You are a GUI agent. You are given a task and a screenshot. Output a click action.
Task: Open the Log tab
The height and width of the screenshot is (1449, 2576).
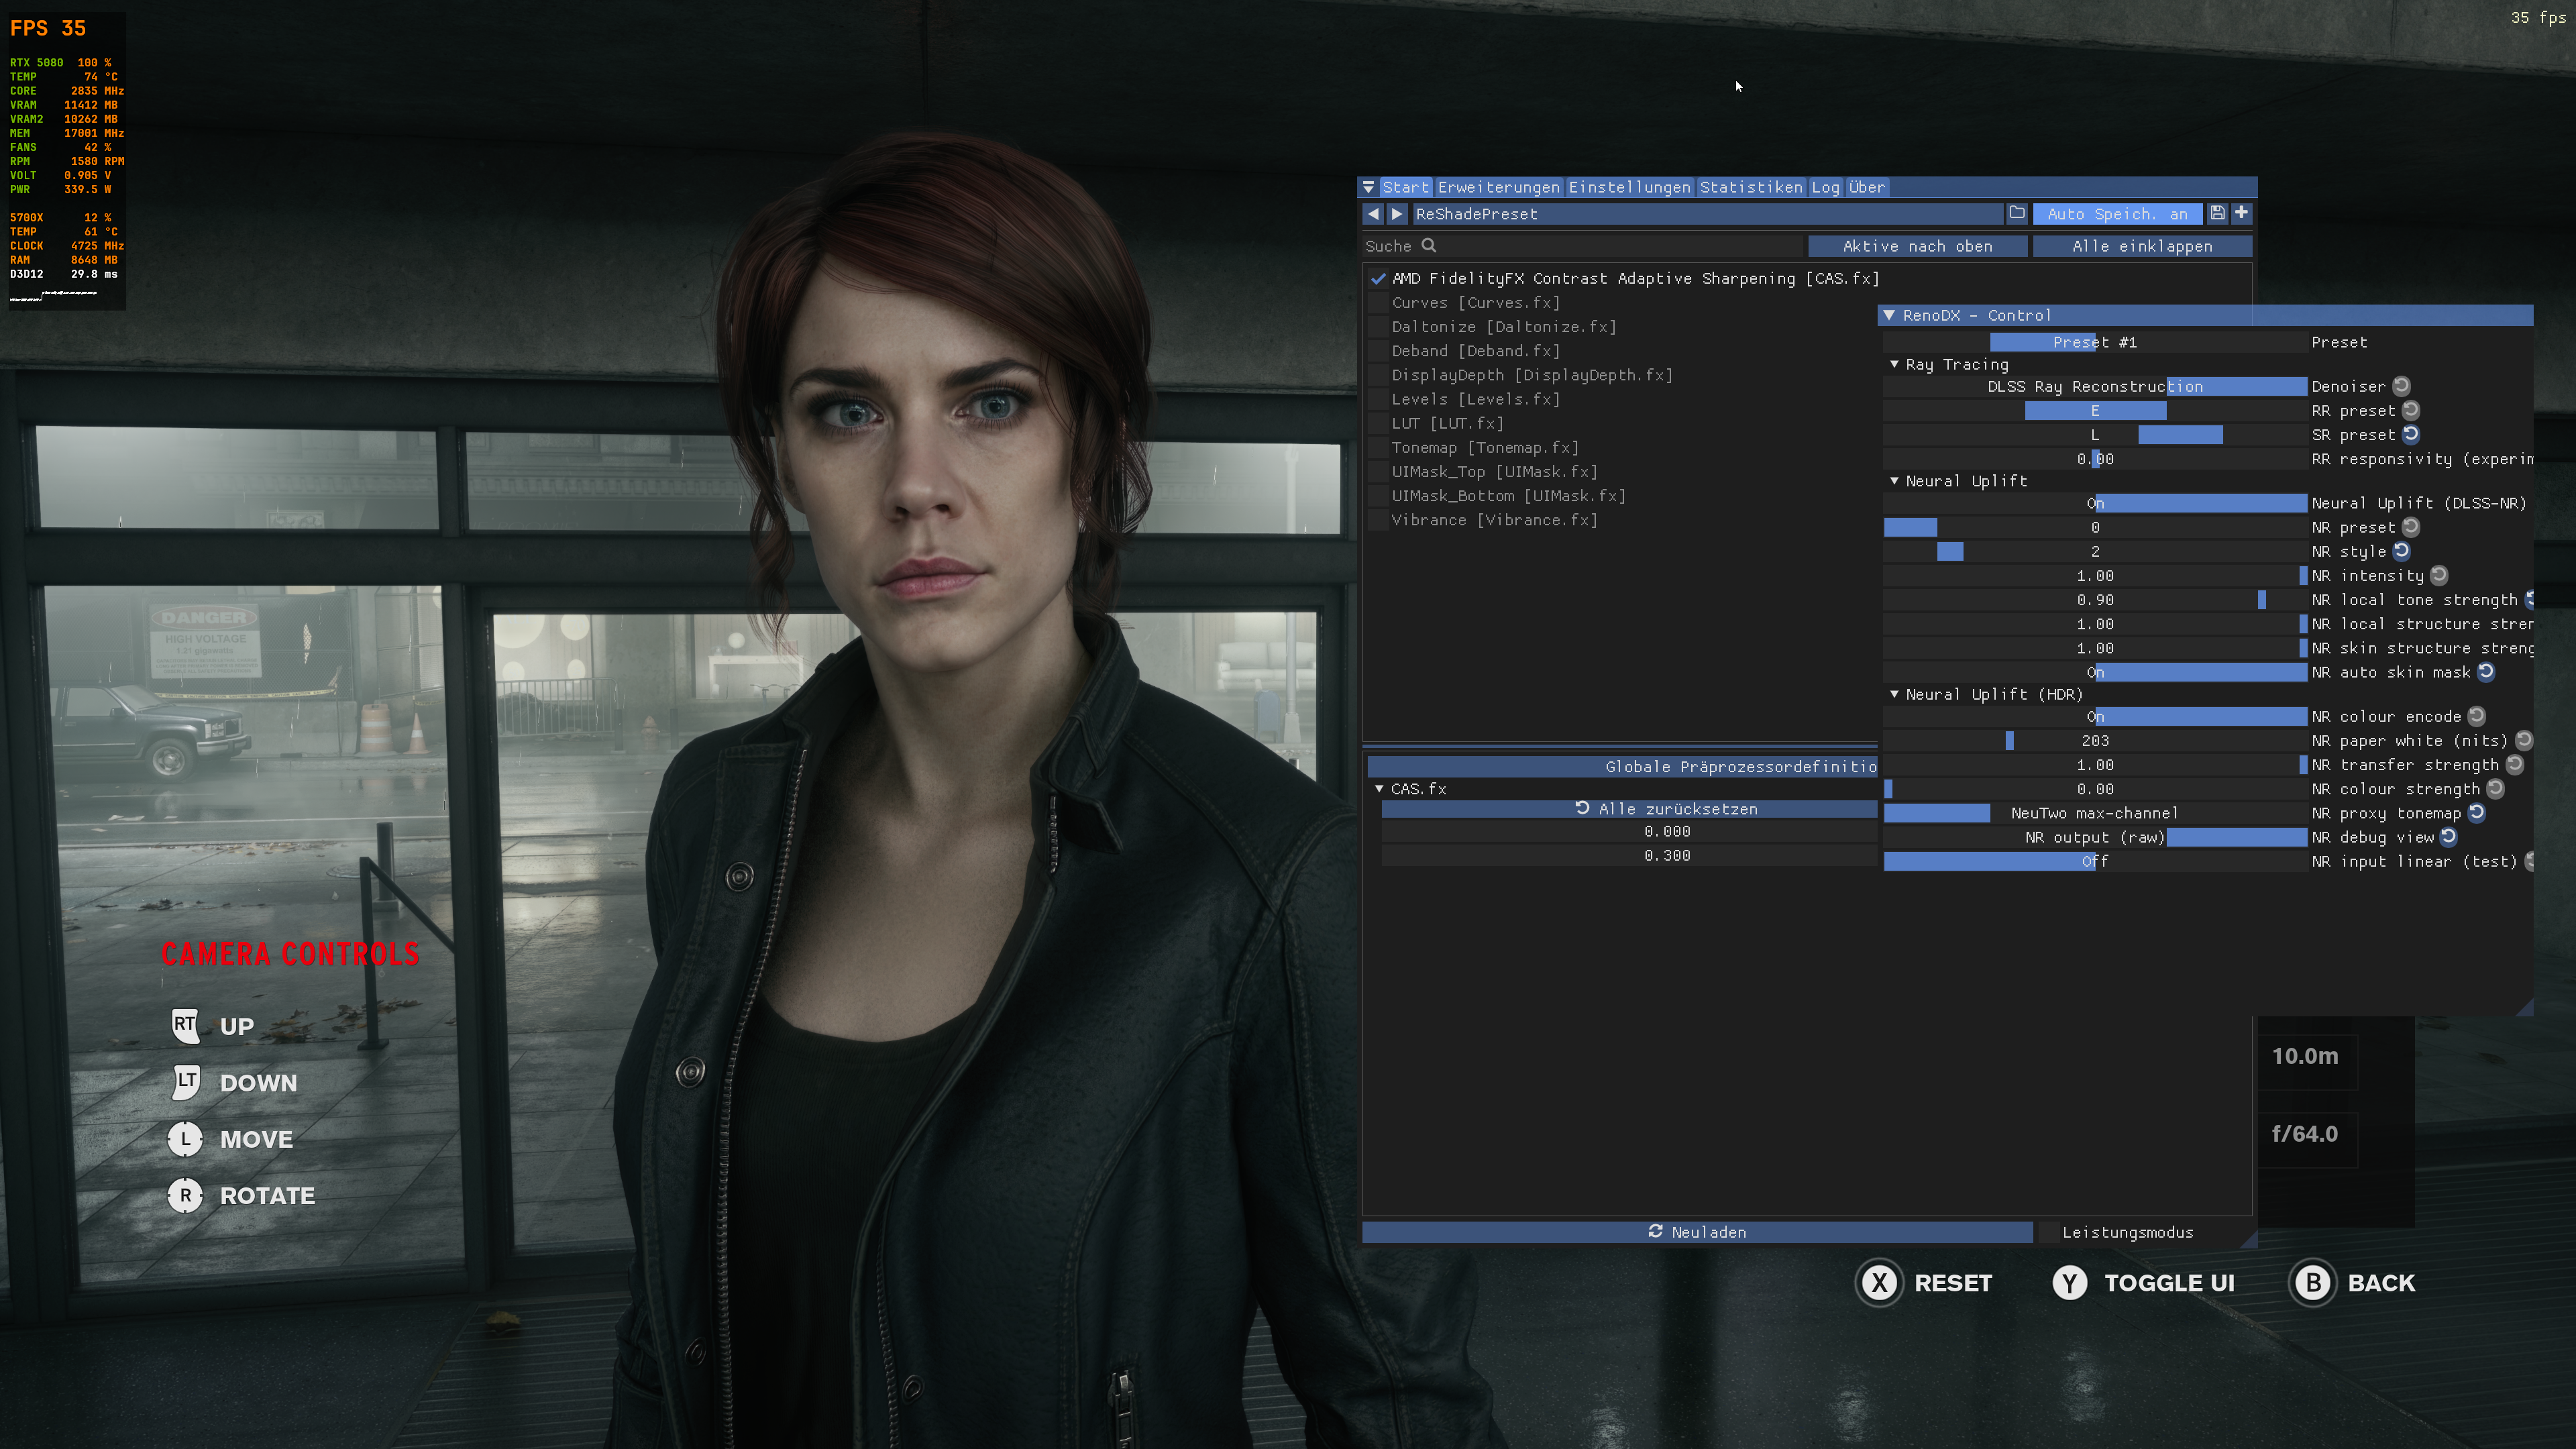pyautogui.click(x=1825, y=187)
